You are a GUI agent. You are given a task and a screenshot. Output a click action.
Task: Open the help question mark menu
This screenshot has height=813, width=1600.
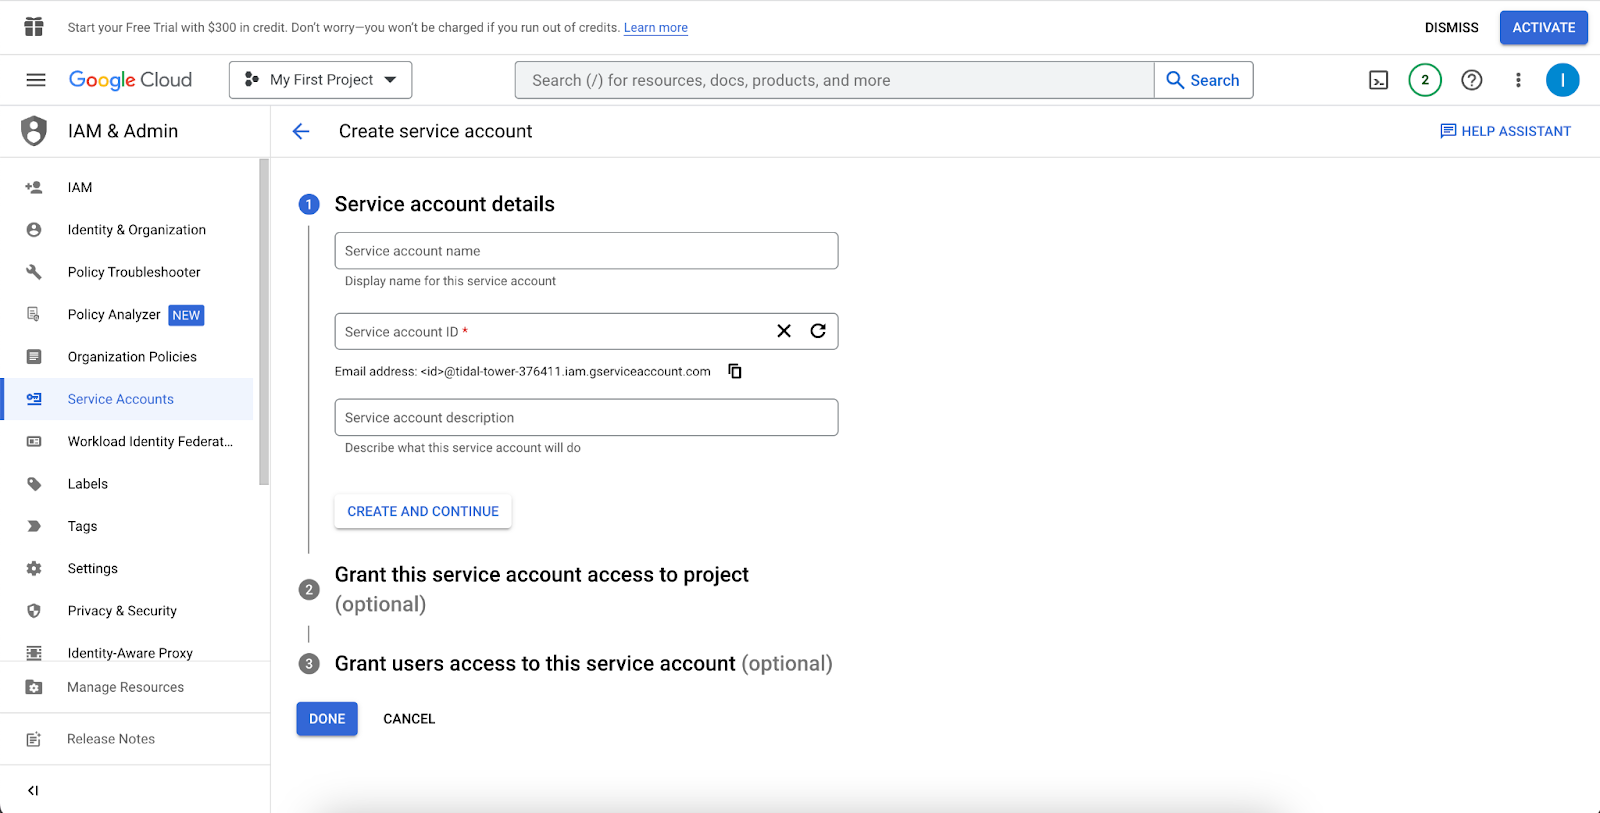pos(1471,80)
